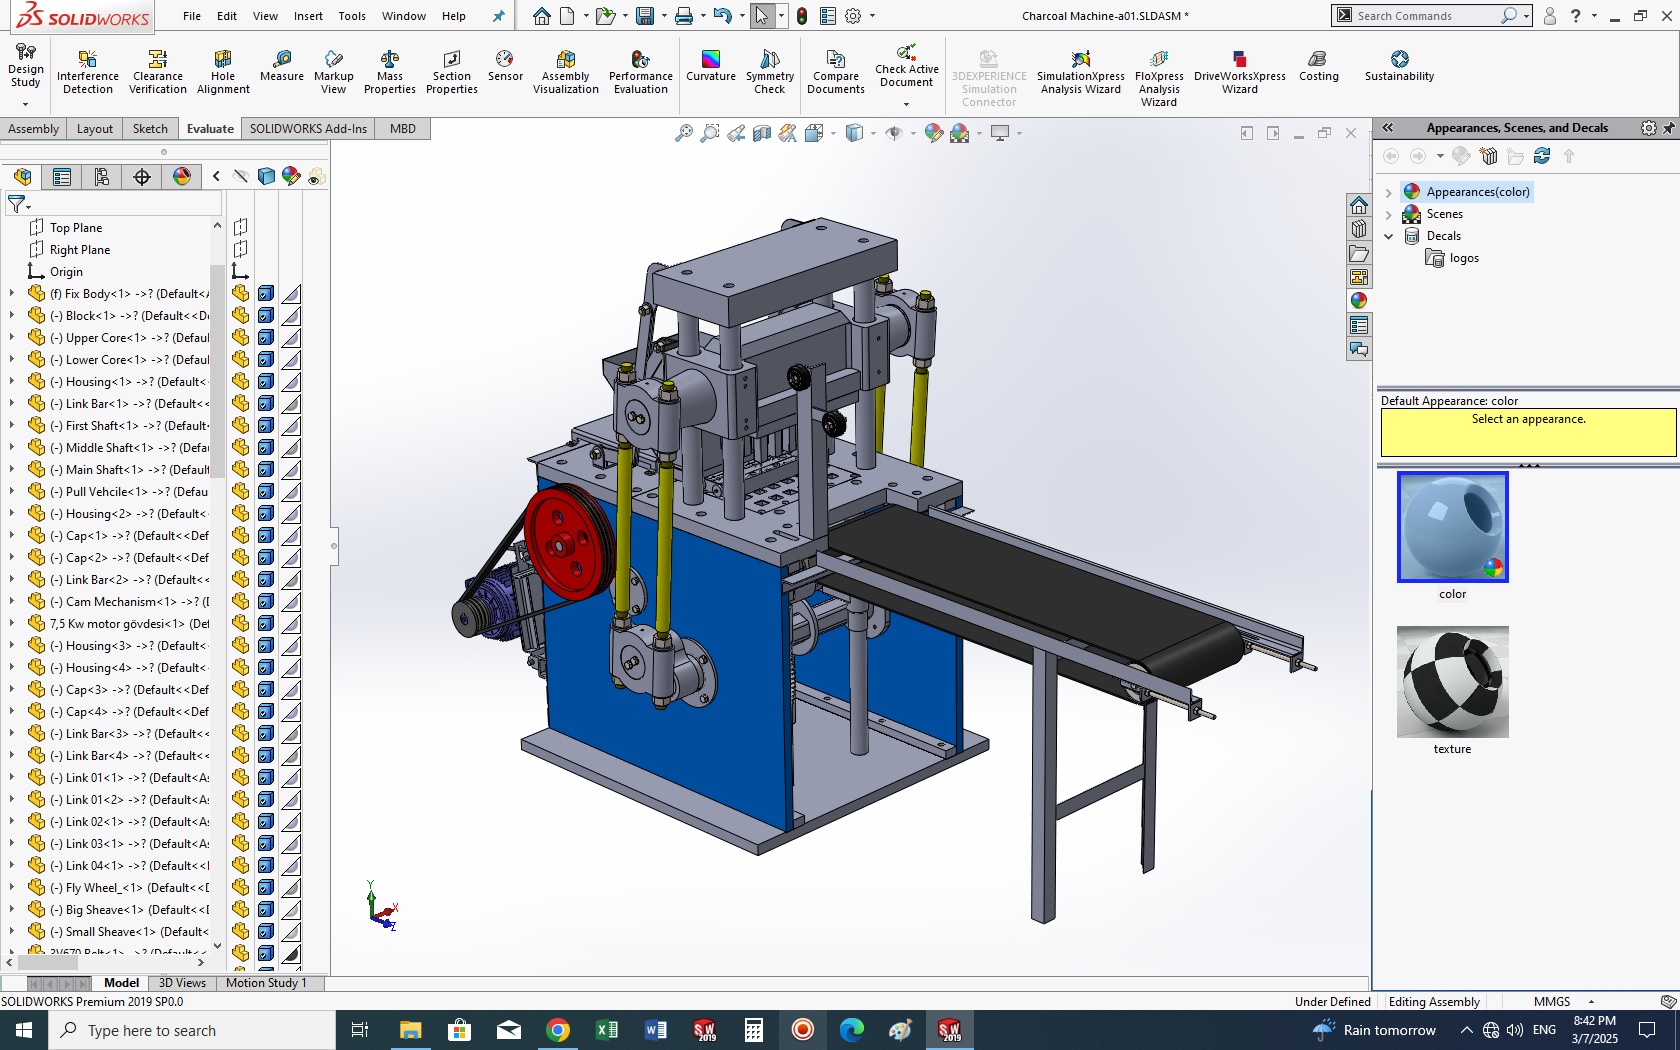The width and height of the screenshot is (1680, 1050).
Task: Toggle transparency for Pull Vehcile<1>
Action: tap(291, 491)
